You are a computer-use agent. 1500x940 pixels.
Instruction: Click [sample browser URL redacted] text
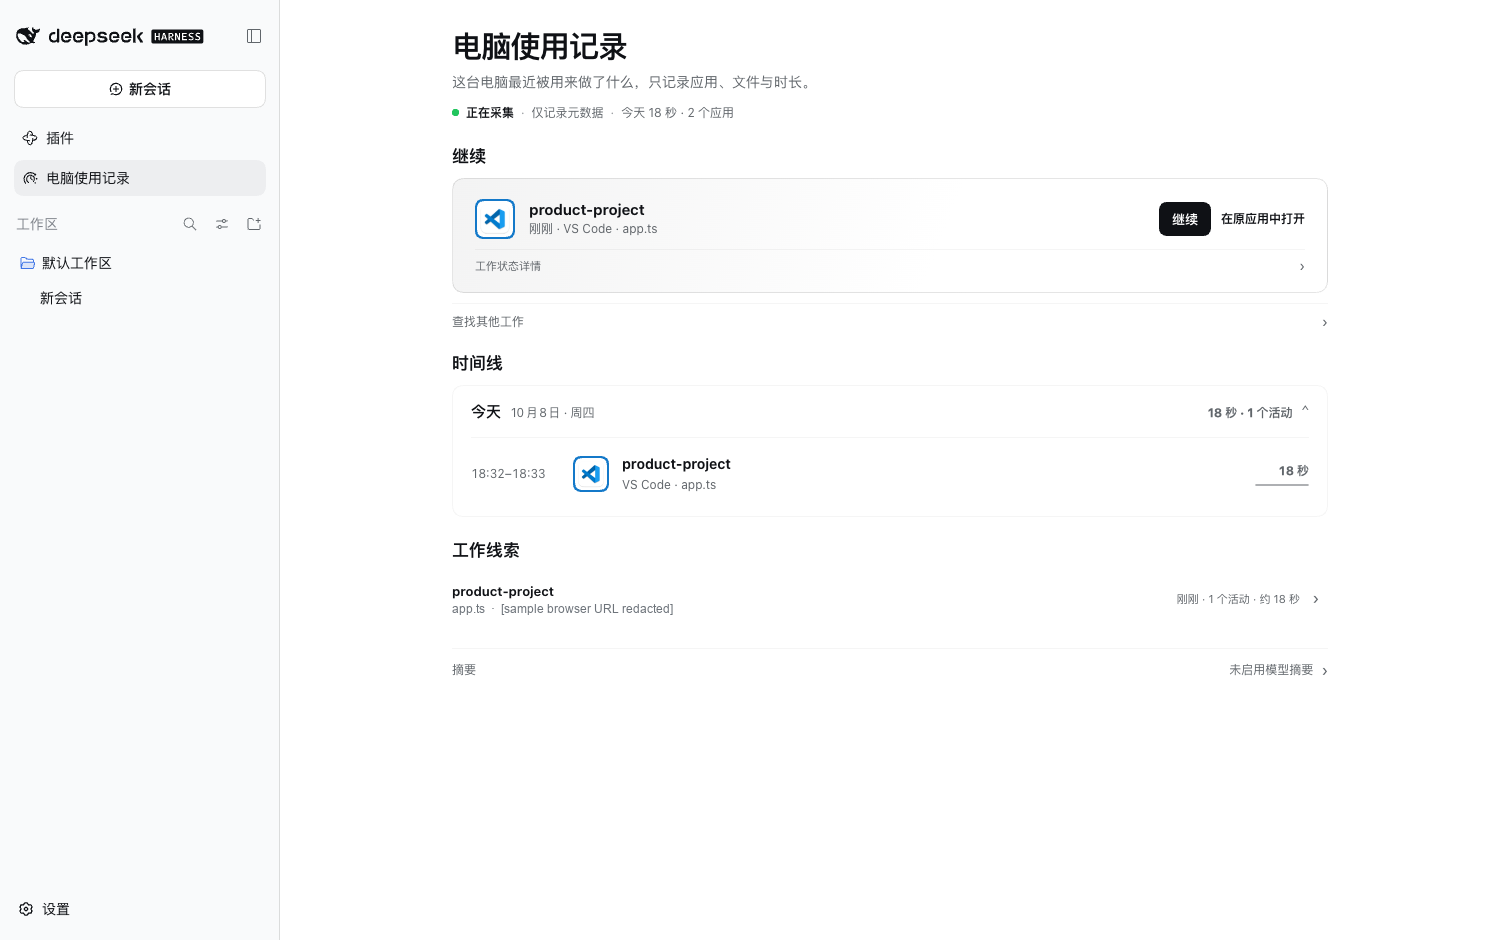pos(587,609)
